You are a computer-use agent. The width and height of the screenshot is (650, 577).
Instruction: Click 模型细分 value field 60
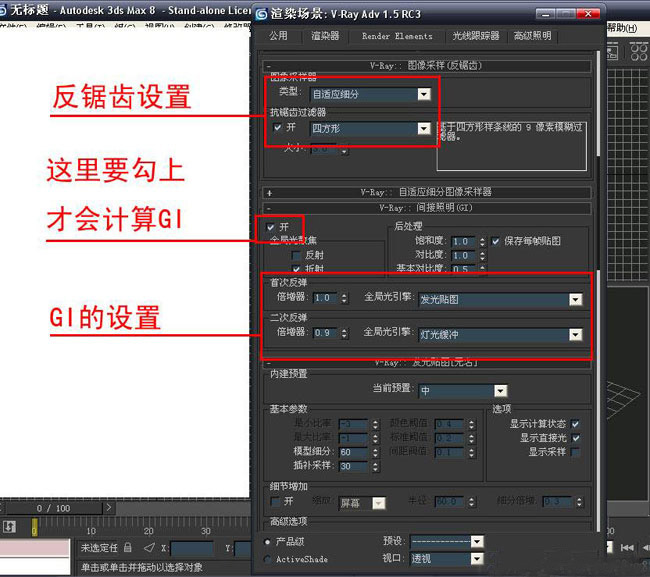tap(354, 452)
